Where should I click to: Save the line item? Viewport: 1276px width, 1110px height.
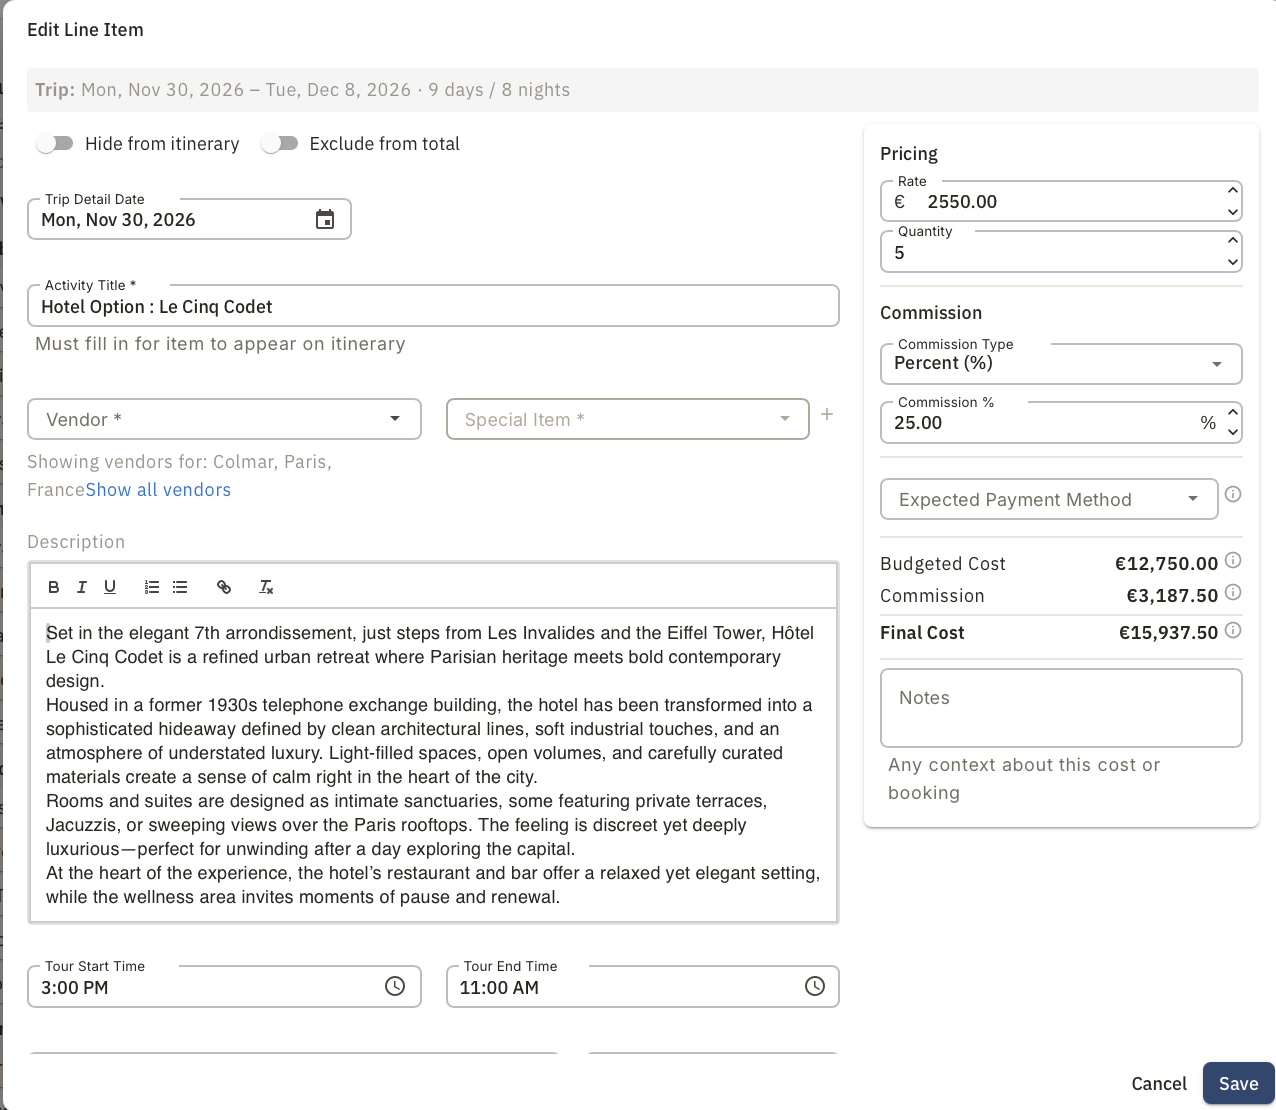tap(1238, 1083)
